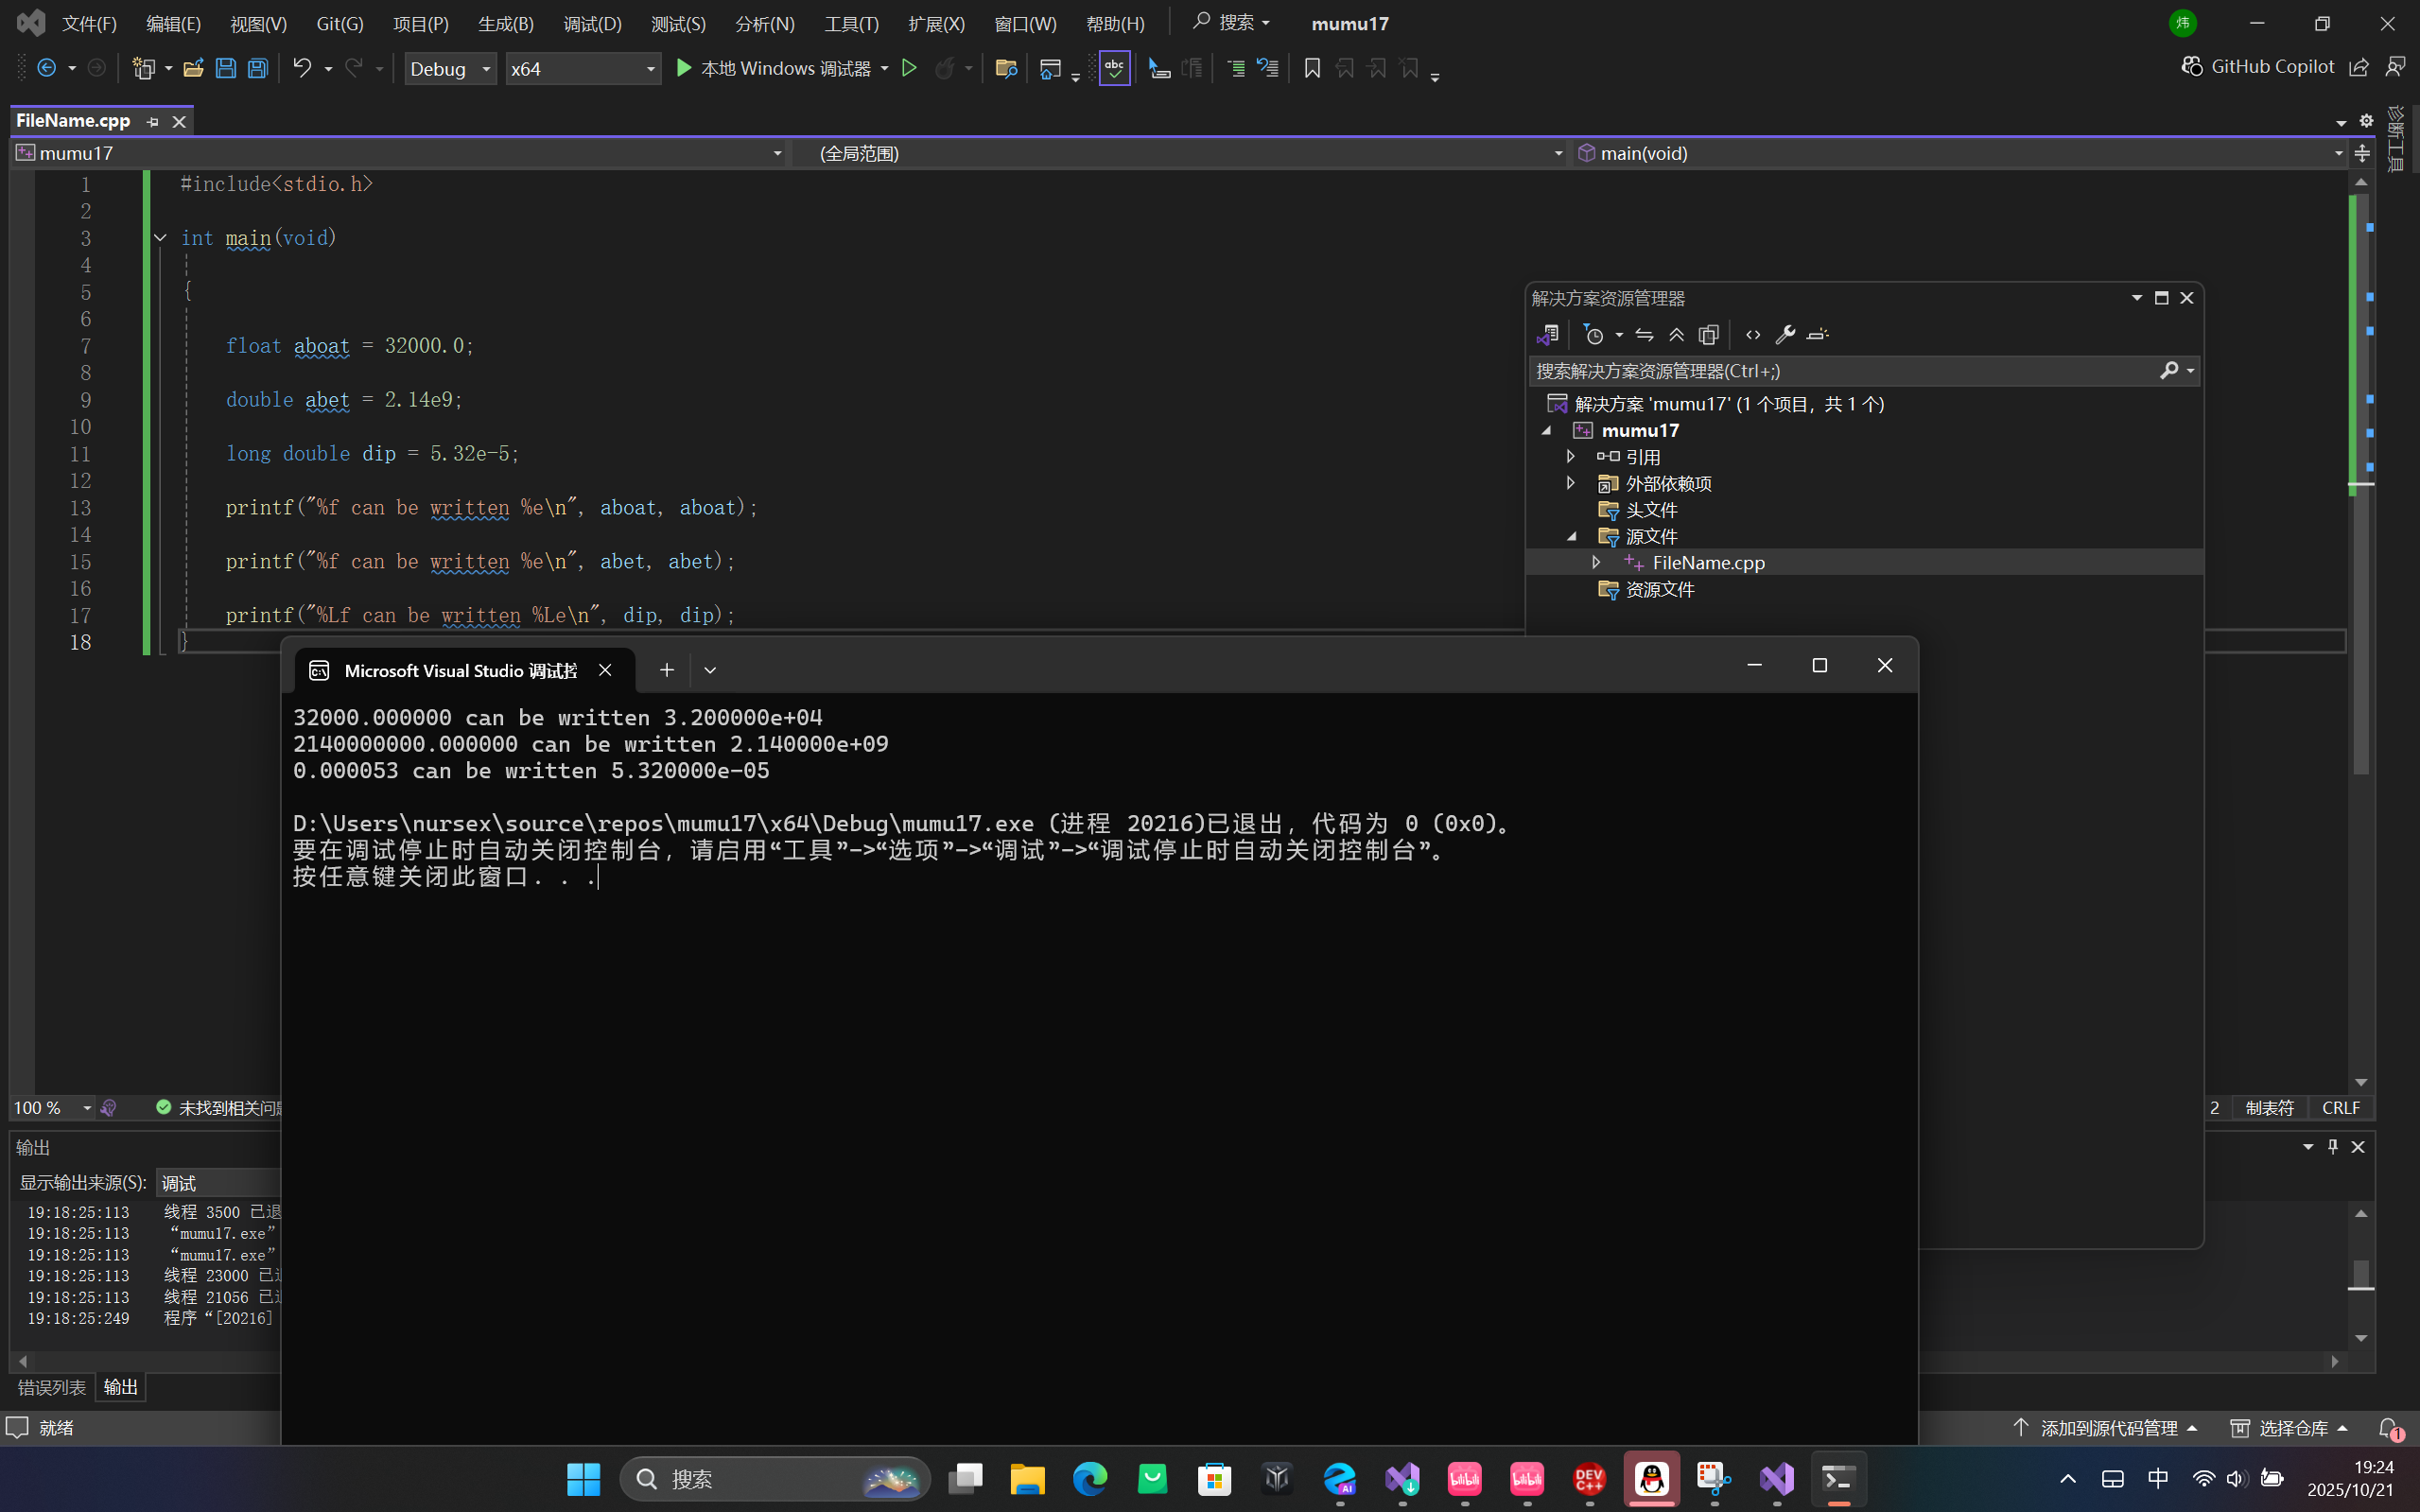The image size is (2420, 1512).
Task: Start without debugging using hollow green play icon
Action: pos(909,68)
